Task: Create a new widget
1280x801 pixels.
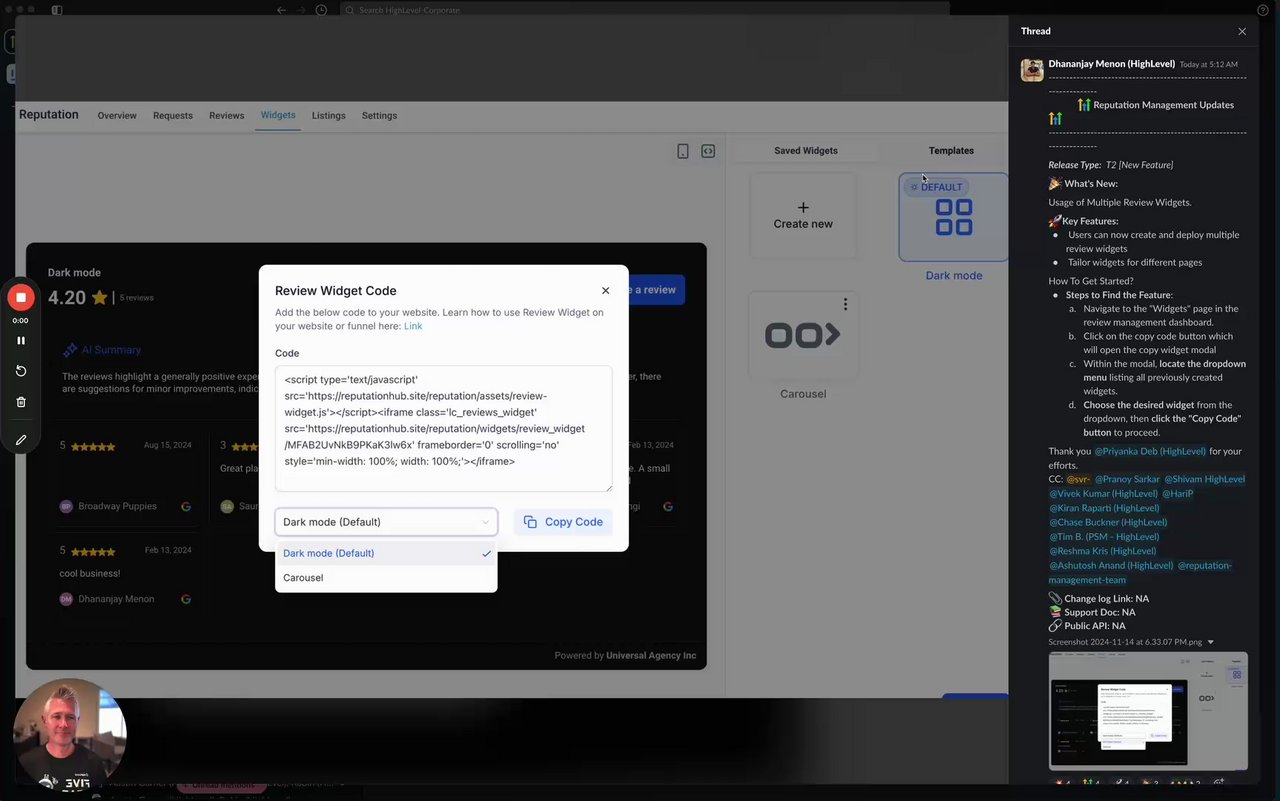Action: tap(803, 216)
